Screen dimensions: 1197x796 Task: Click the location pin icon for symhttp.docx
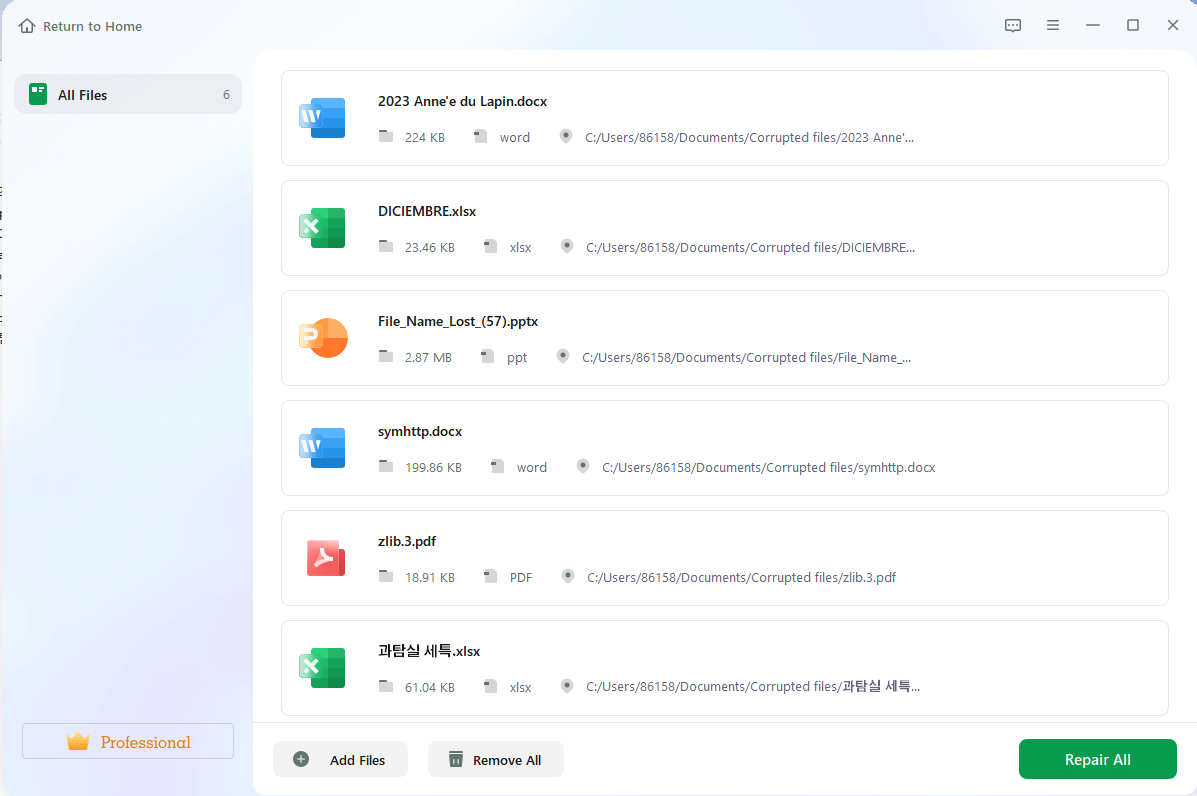pyautogui.click(x=583, y=467)
